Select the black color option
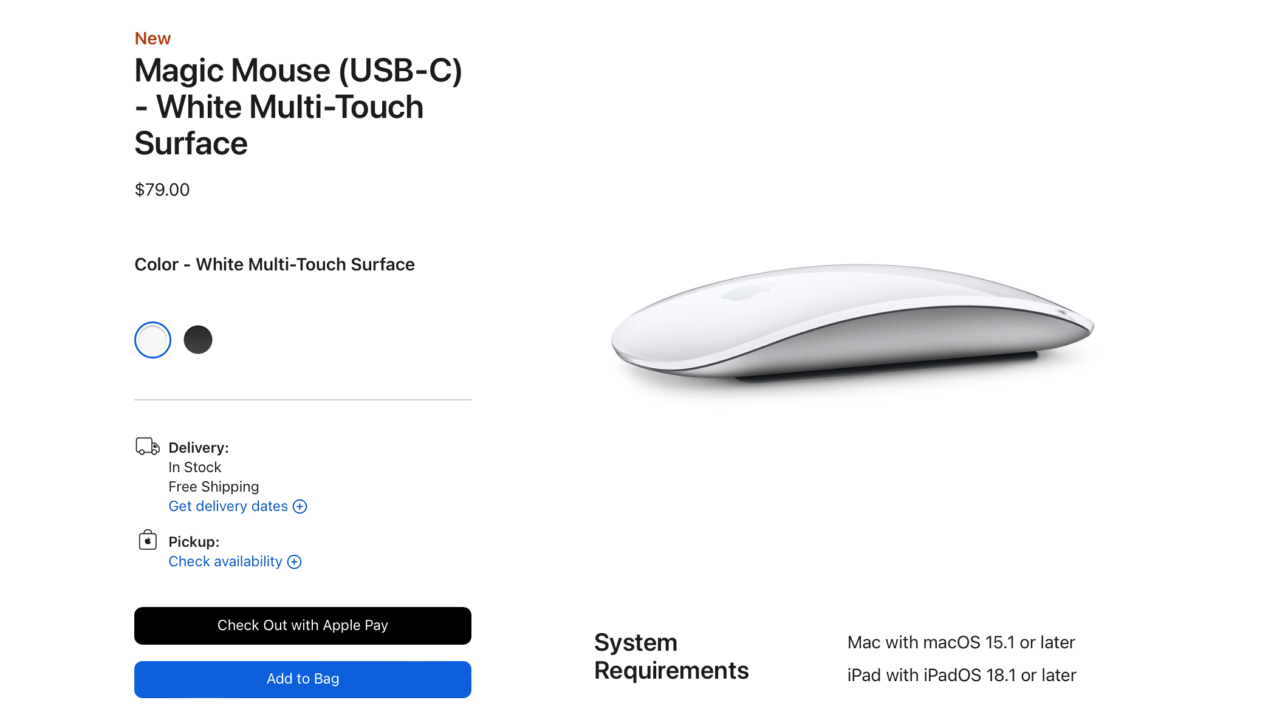1280x720 pixels. (198, 339)
